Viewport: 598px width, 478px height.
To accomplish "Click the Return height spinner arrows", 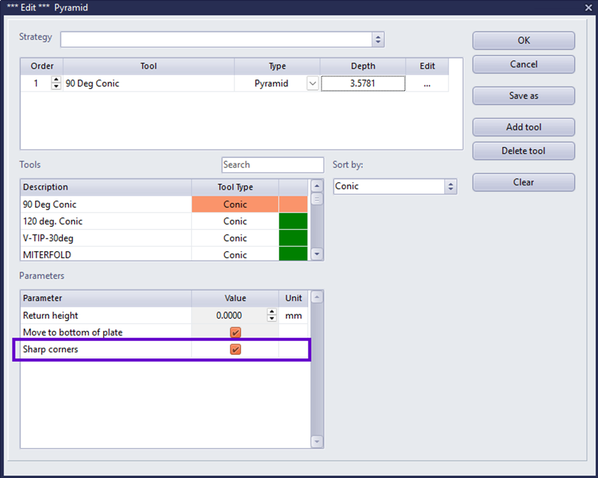I will tap(272, 315).
